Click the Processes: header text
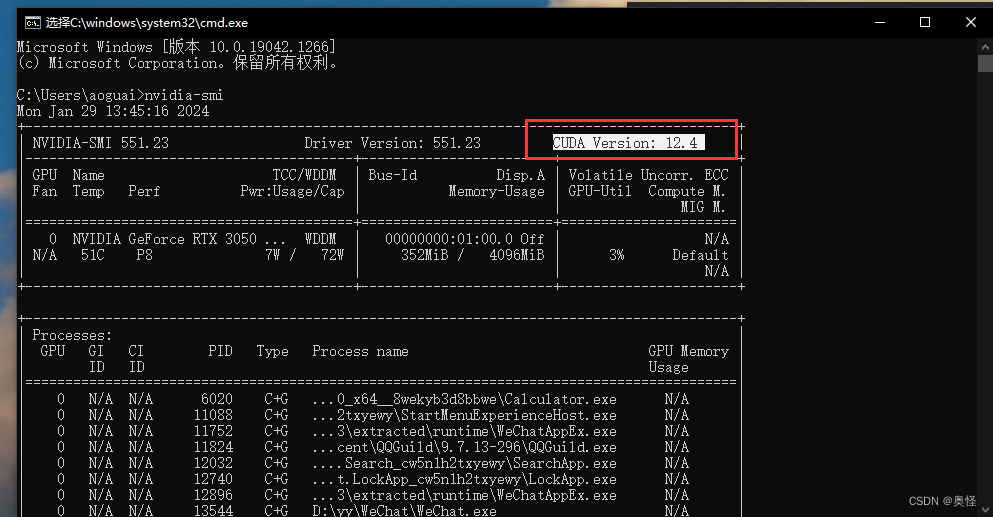993x517 pixels. pyautogui.click(x=72, y=335)
